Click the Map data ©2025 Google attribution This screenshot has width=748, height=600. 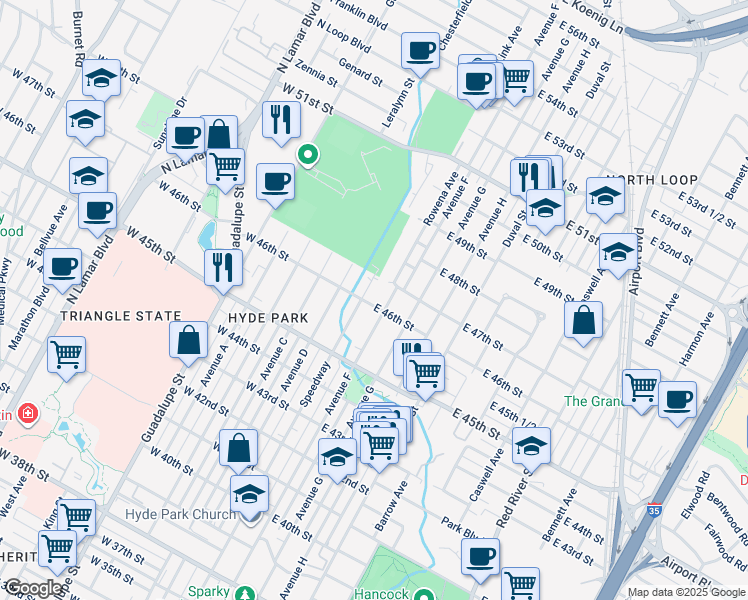coord(685,592)
